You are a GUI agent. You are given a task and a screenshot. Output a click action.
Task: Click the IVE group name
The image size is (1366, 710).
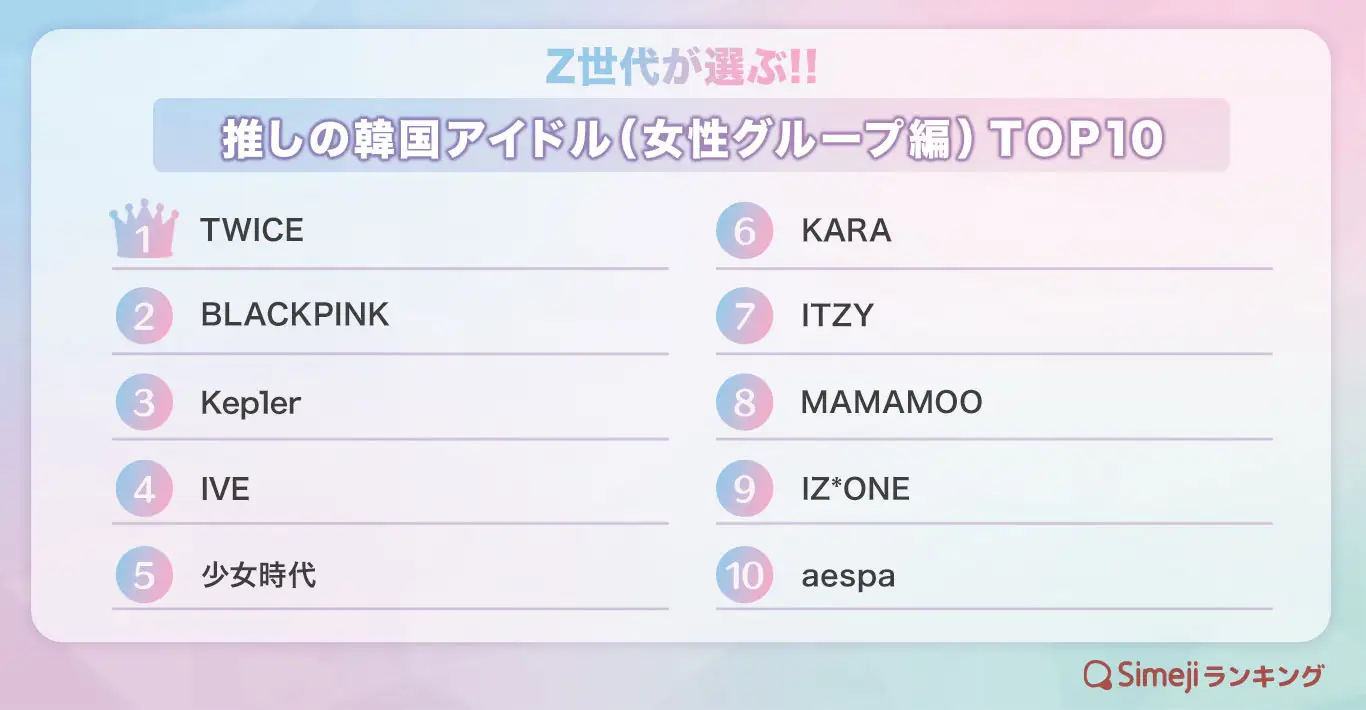coord(225,490)
